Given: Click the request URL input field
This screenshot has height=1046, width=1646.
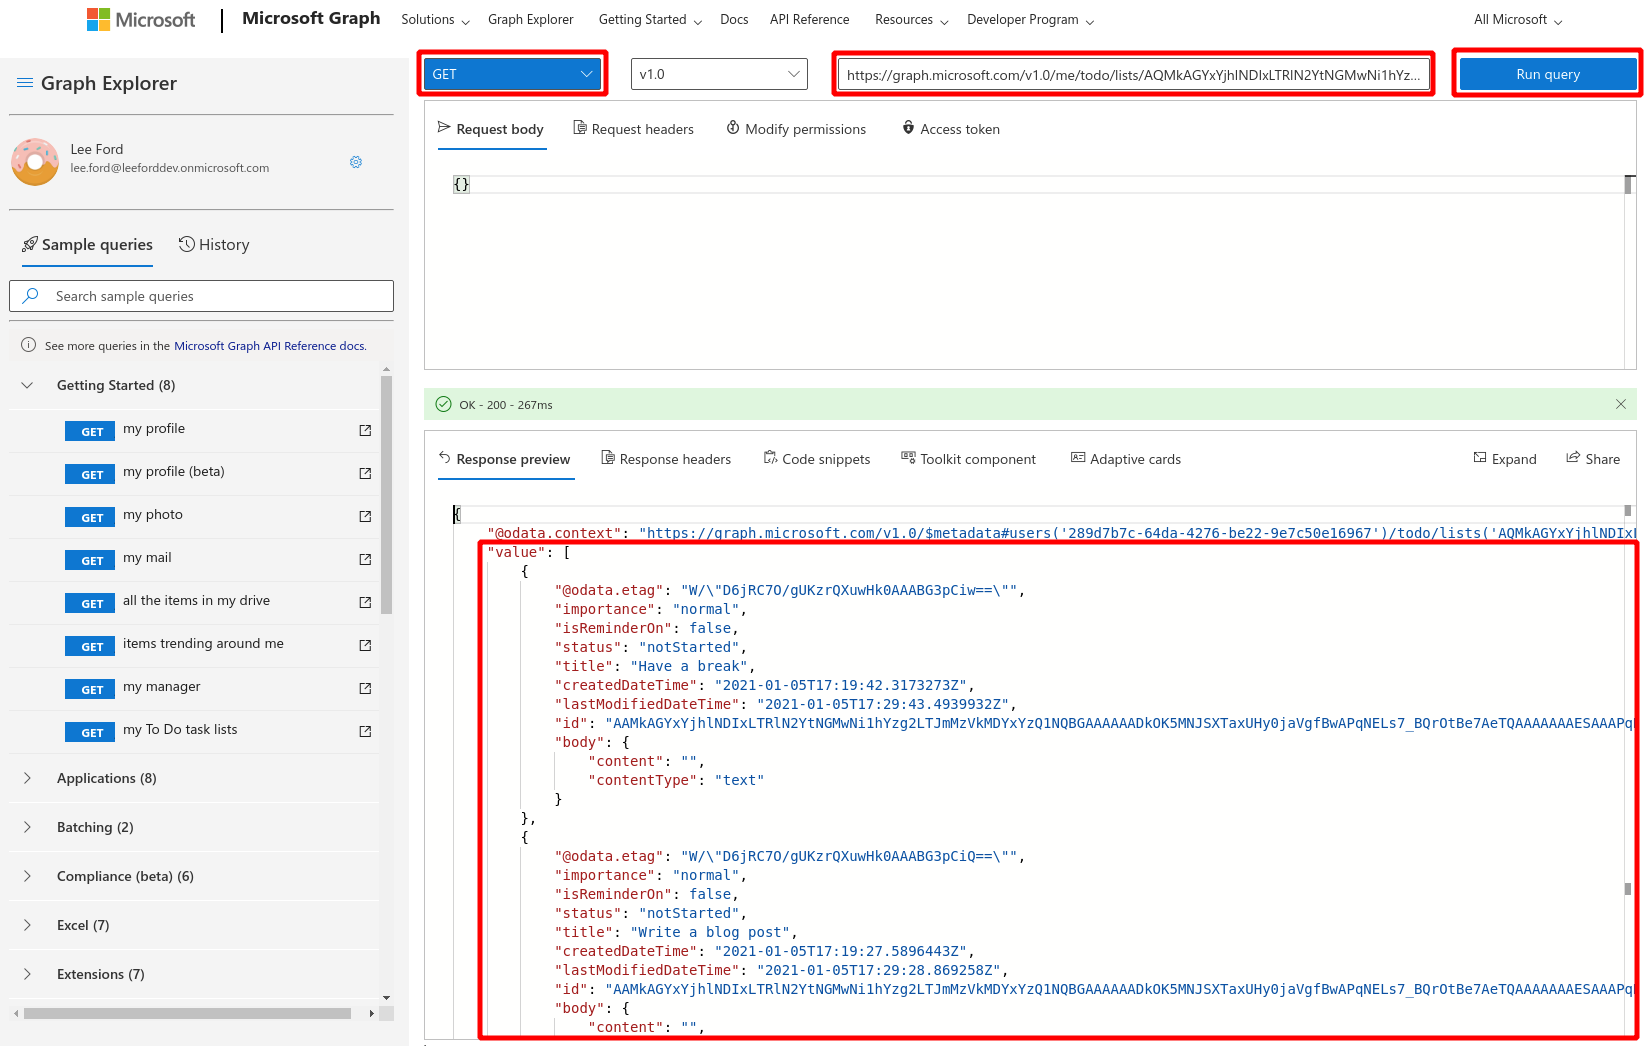Looking at the screenshot, I should [x=1133, y=74].
